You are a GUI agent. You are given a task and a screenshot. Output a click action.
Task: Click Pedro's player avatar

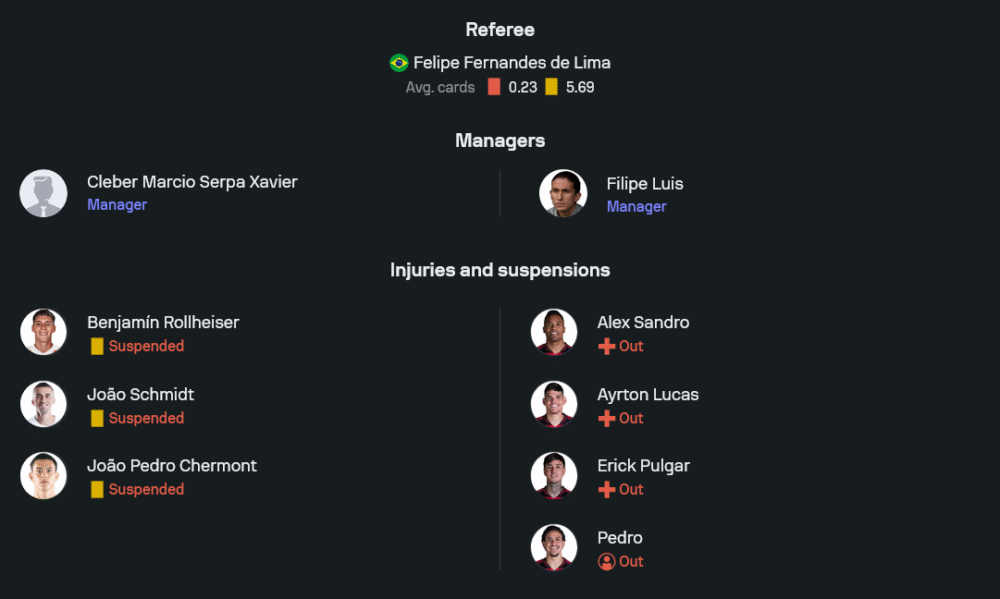pyautogui.click(x=554, y=548)
